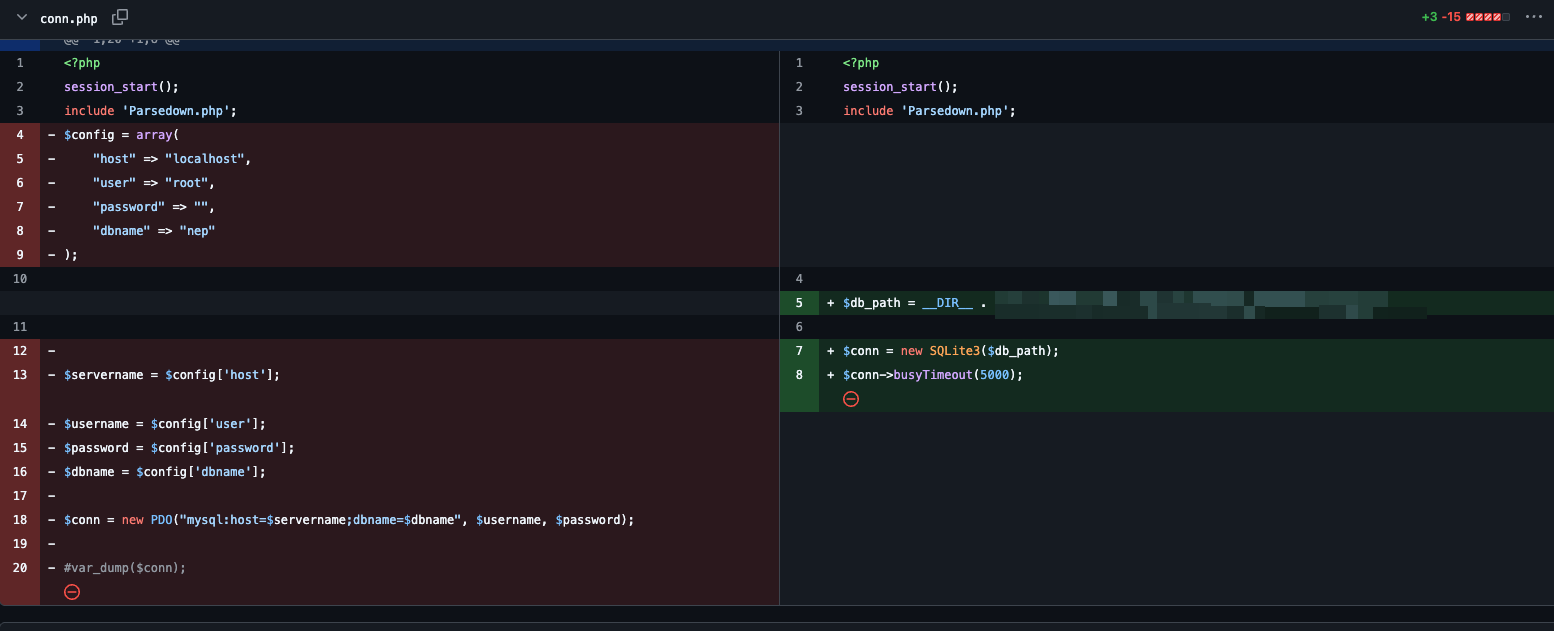This screenshot has height=631, width=1554.
Task: Collapse the conn.php file diff chevron
Action: (22, 18)
